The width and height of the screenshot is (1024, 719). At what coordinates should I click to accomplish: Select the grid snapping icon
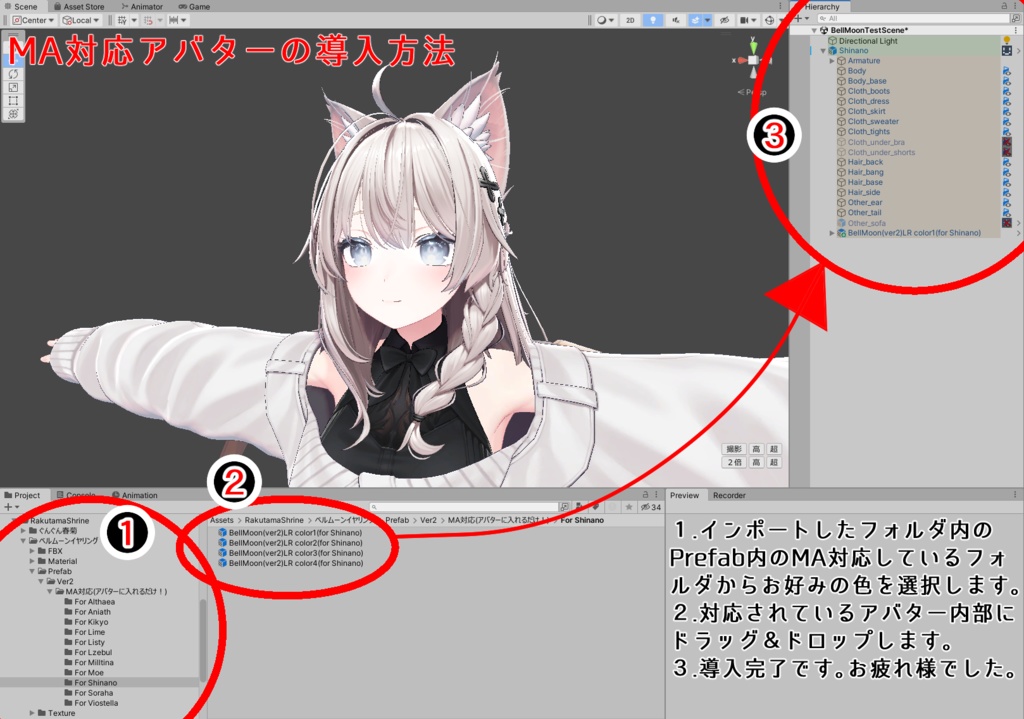123,19
